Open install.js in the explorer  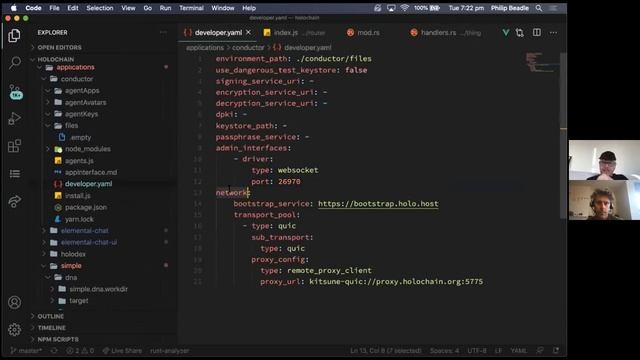(78, 196)
